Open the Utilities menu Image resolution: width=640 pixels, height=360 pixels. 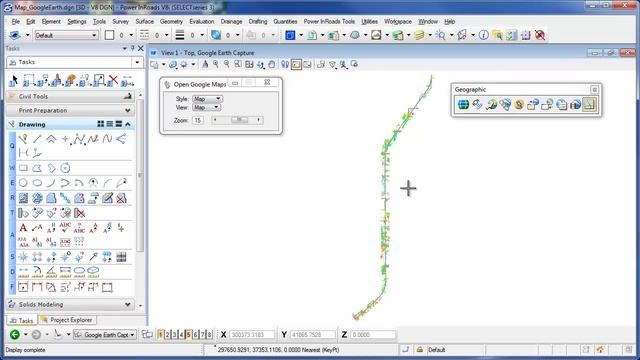[369, 22]
